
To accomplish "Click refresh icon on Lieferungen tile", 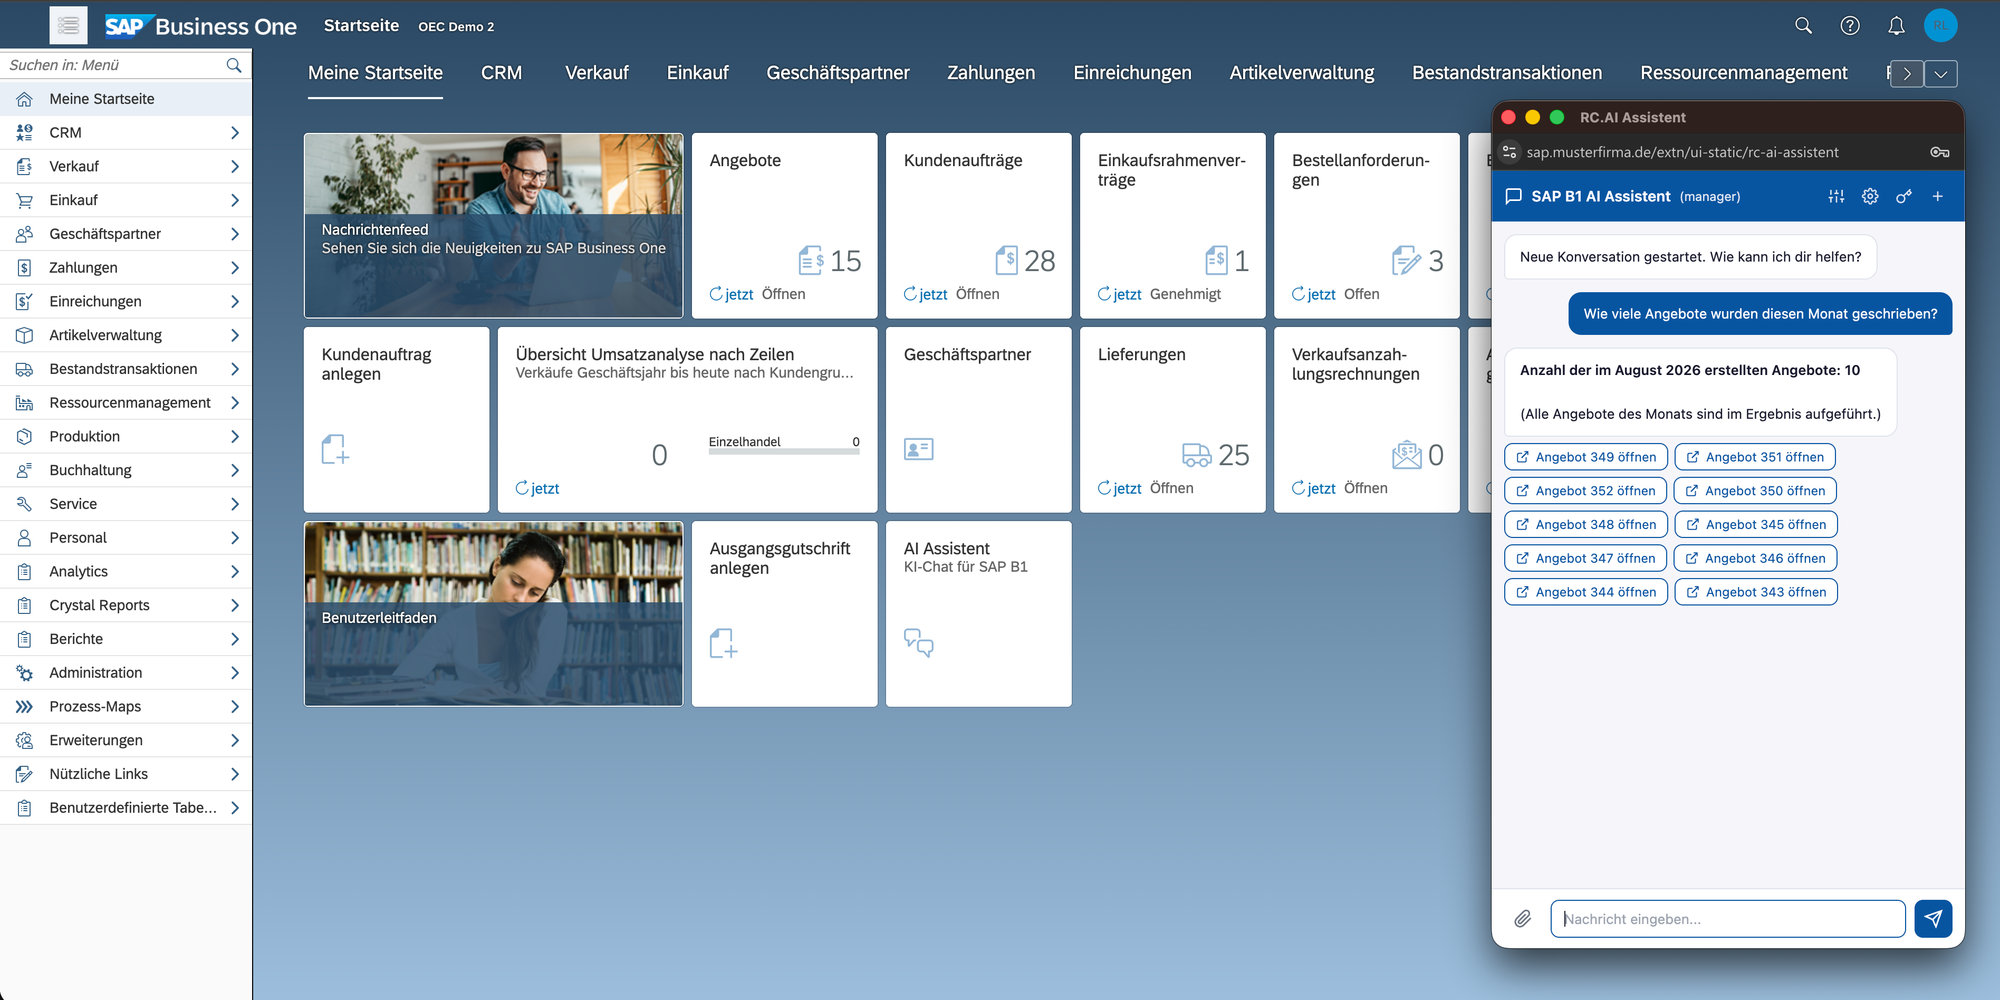I will (x=1104, y=488).
